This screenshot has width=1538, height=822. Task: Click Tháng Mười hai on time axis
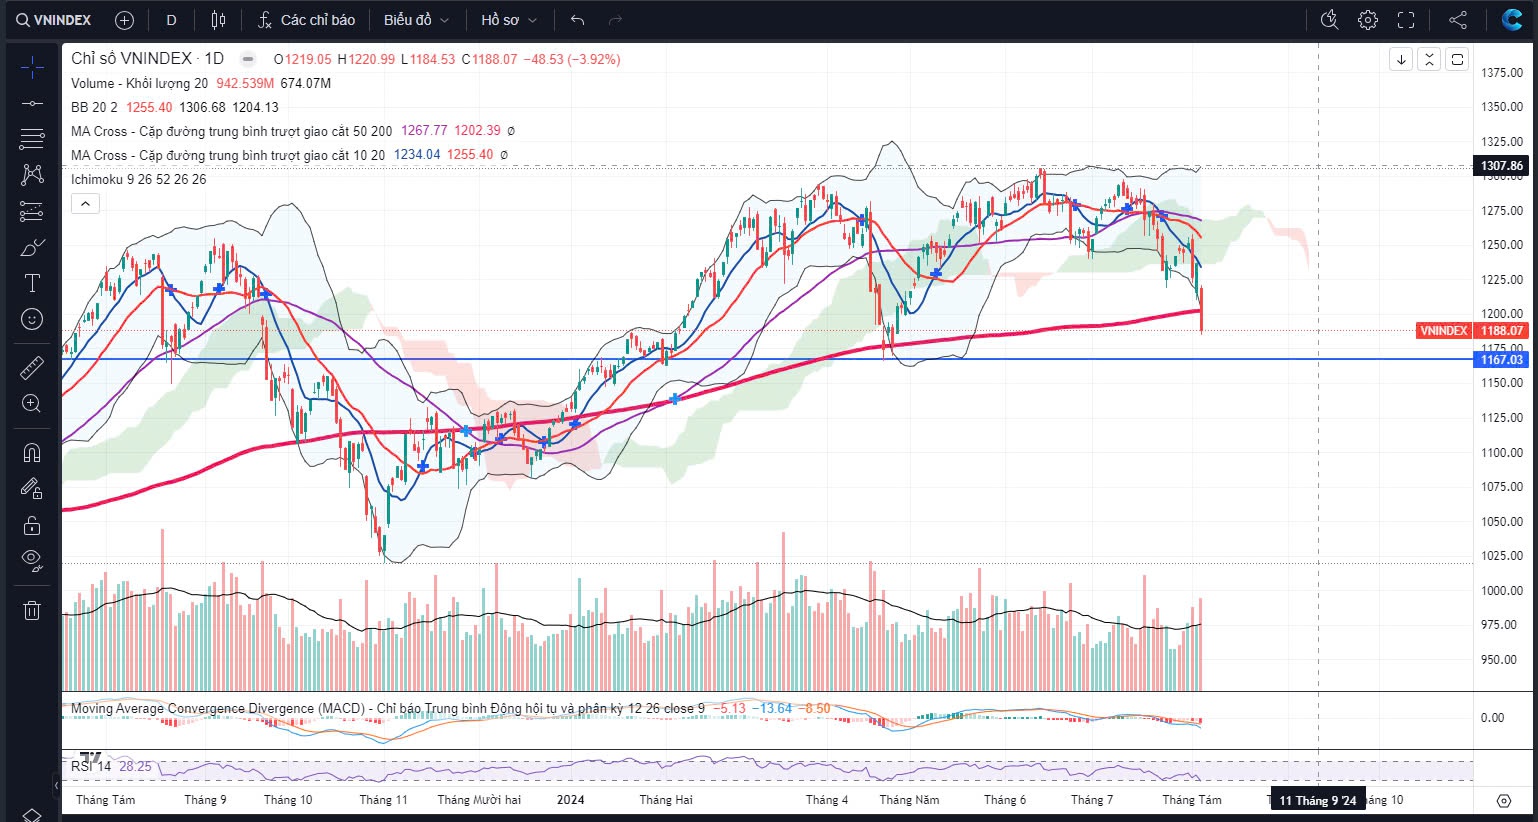click(x=479, y=800)
